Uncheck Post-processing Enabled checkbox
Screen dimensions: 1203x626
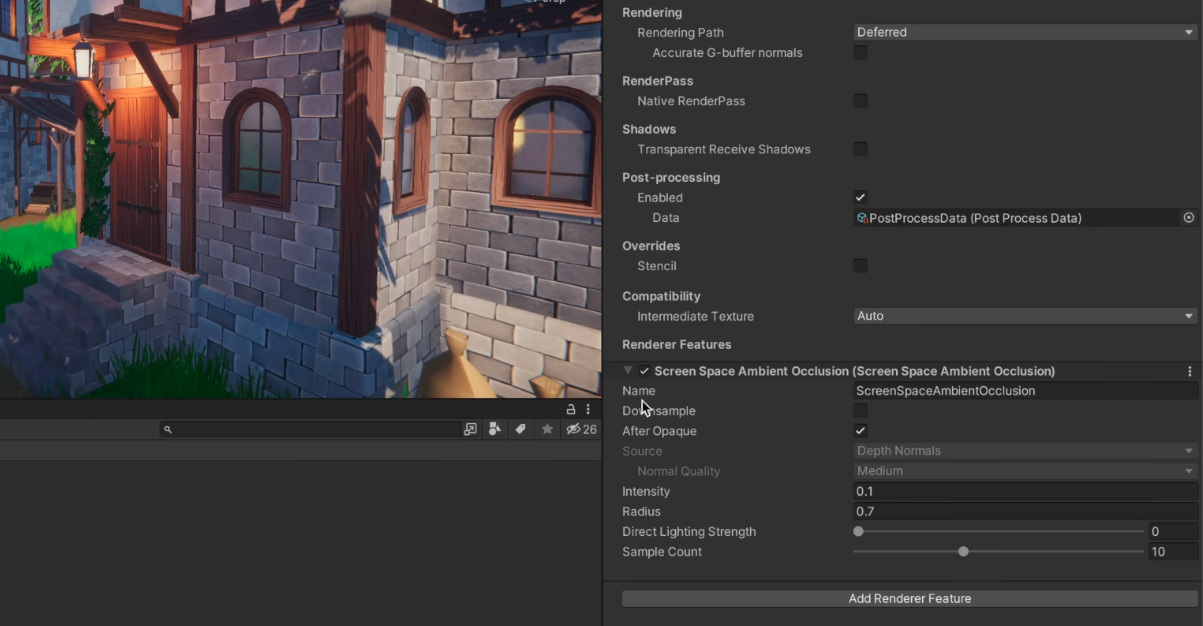[x=860, y=198]
